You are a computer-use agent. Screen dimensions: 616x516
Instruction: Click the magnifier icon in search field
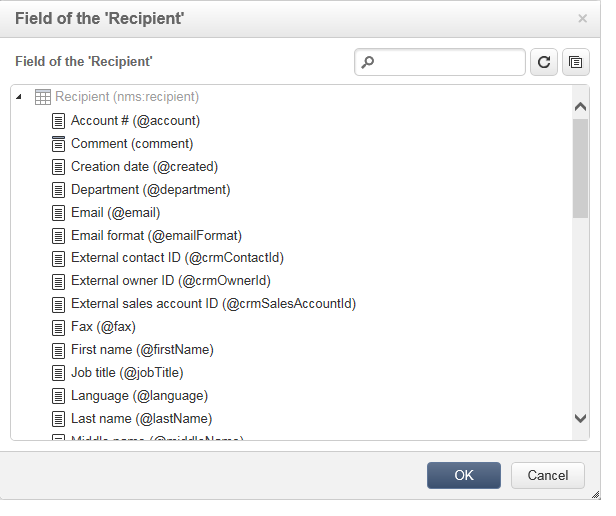point(368,62)
